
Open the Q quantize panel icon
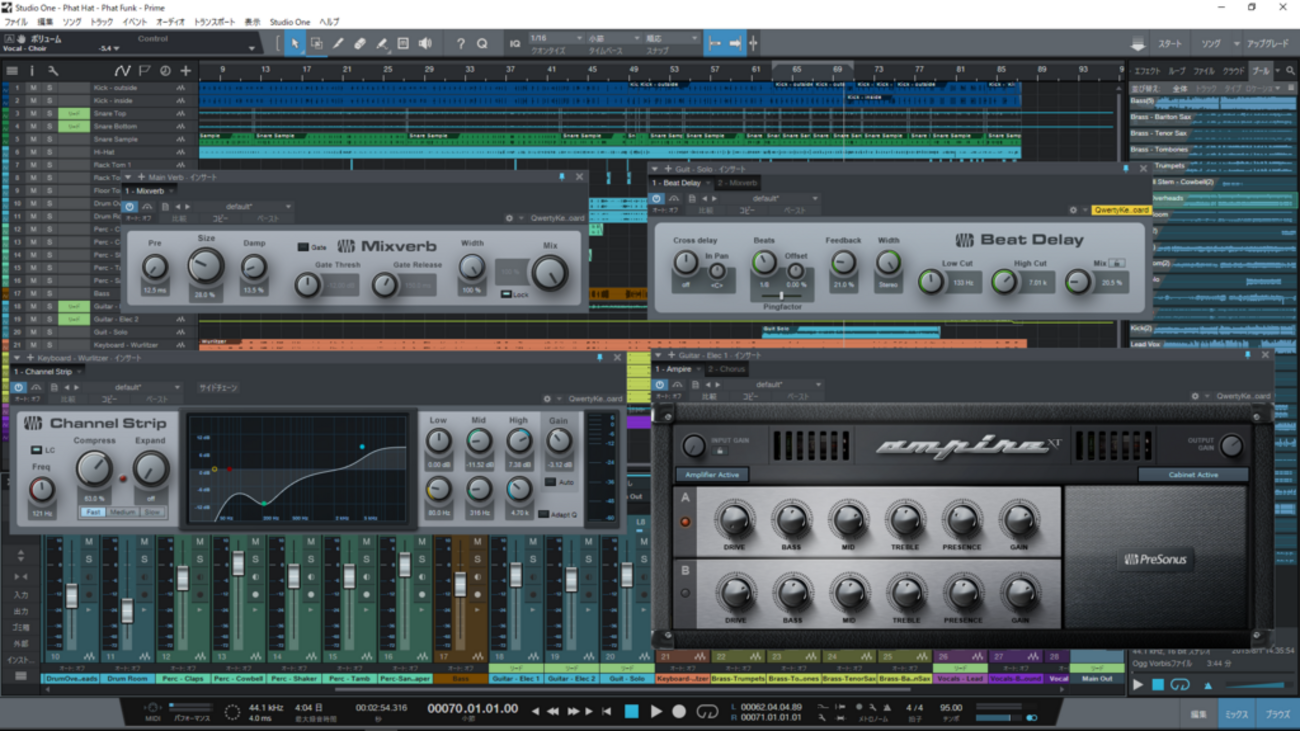point(482,43)
